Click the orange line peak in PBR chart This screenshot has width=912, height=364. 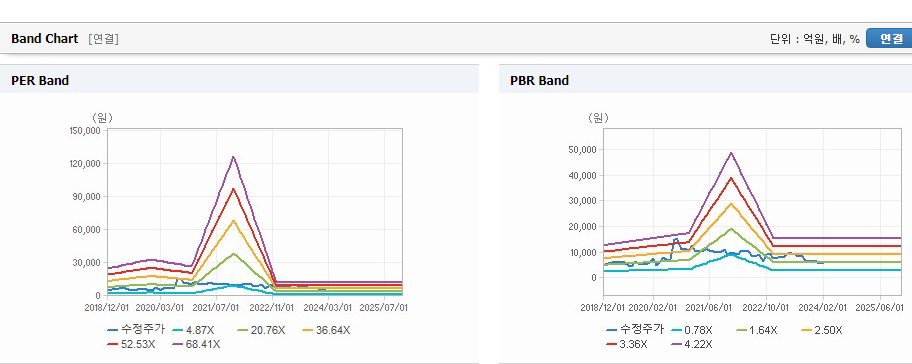[731, 204]
